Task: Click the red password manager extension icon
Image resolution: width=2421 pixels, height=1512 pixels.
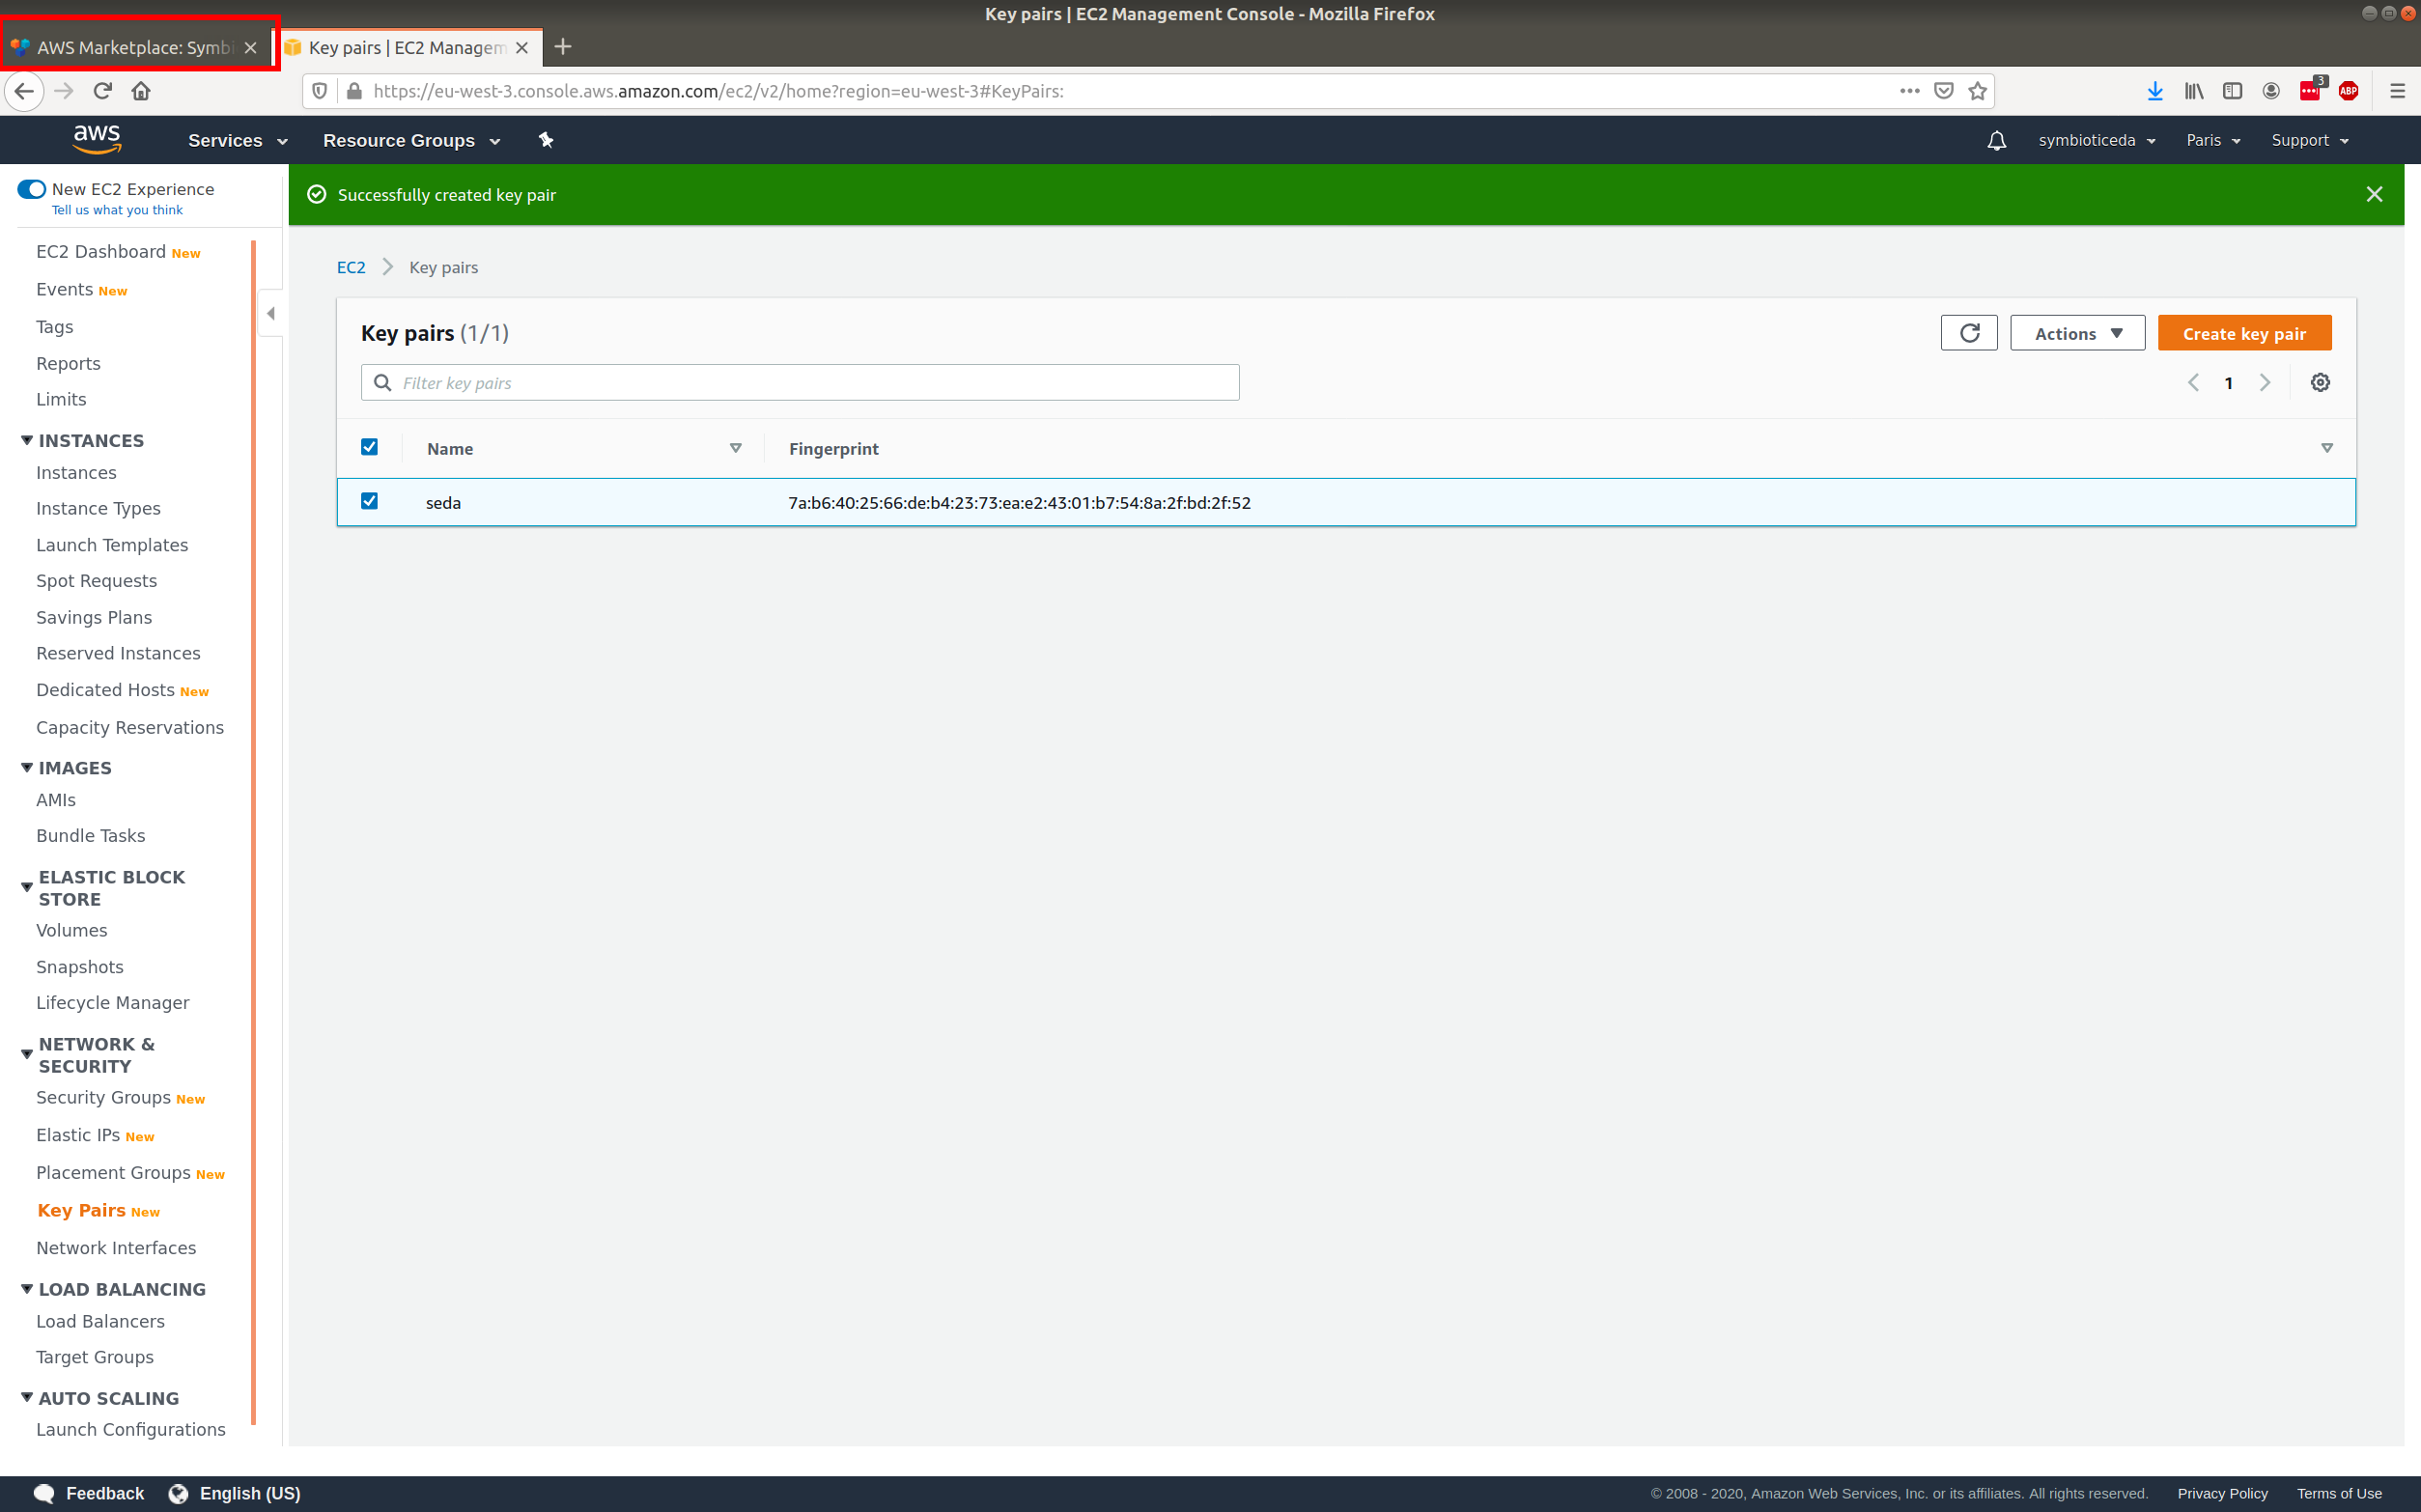Action: 2311,90
